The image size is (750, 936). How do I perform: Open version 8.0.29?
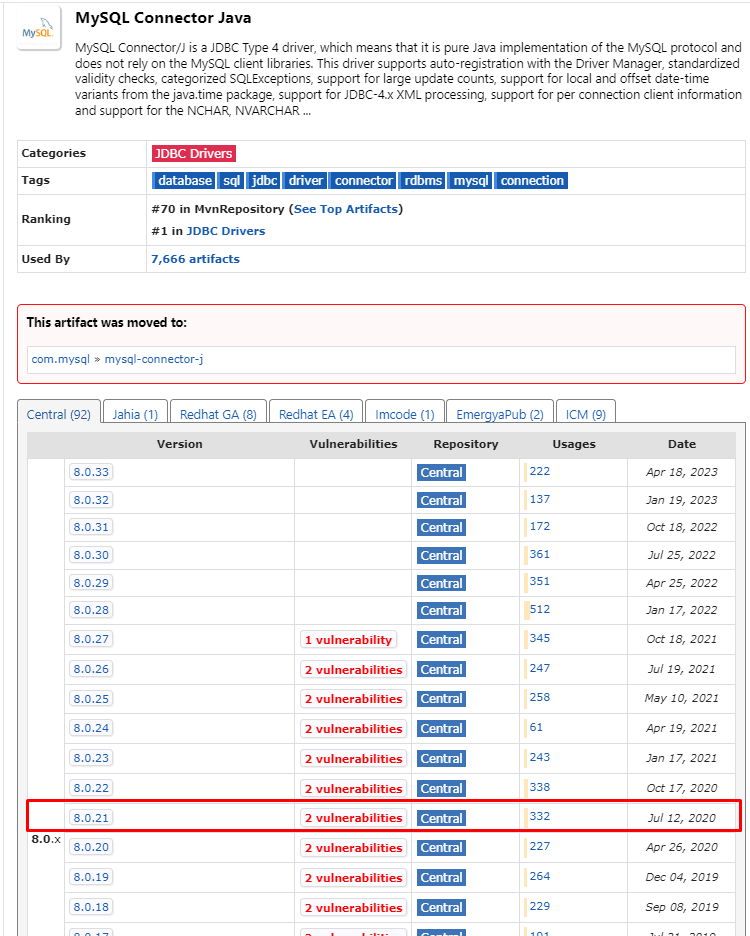point(91,583)
